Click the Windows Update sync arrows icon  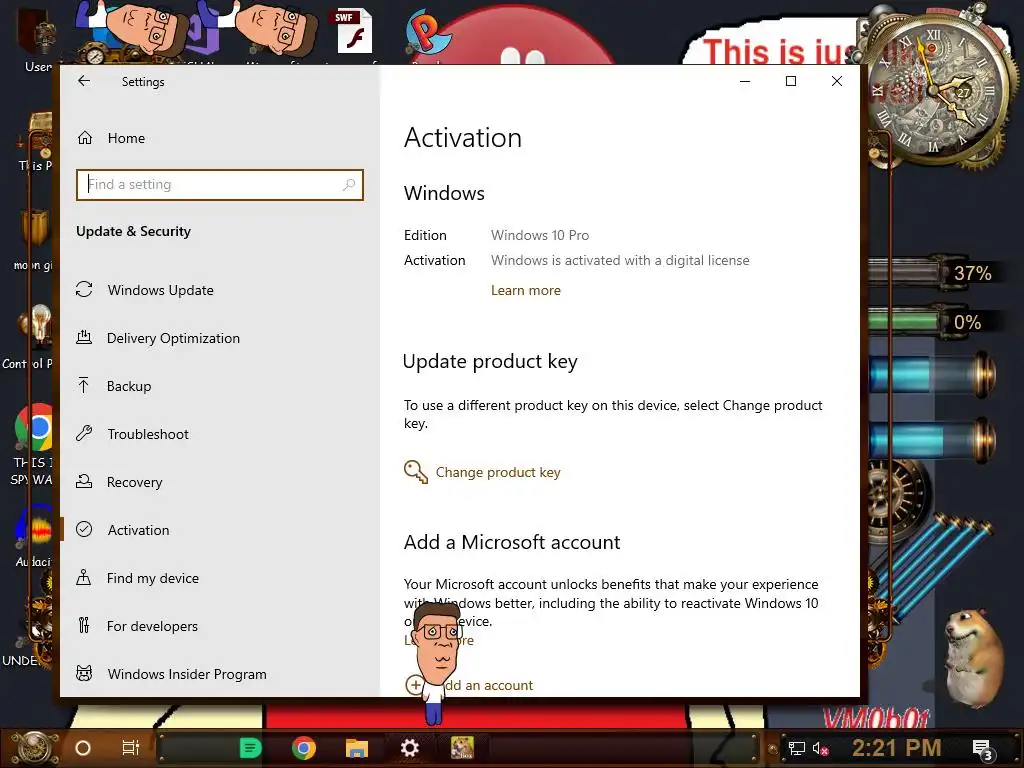[84, 289]
